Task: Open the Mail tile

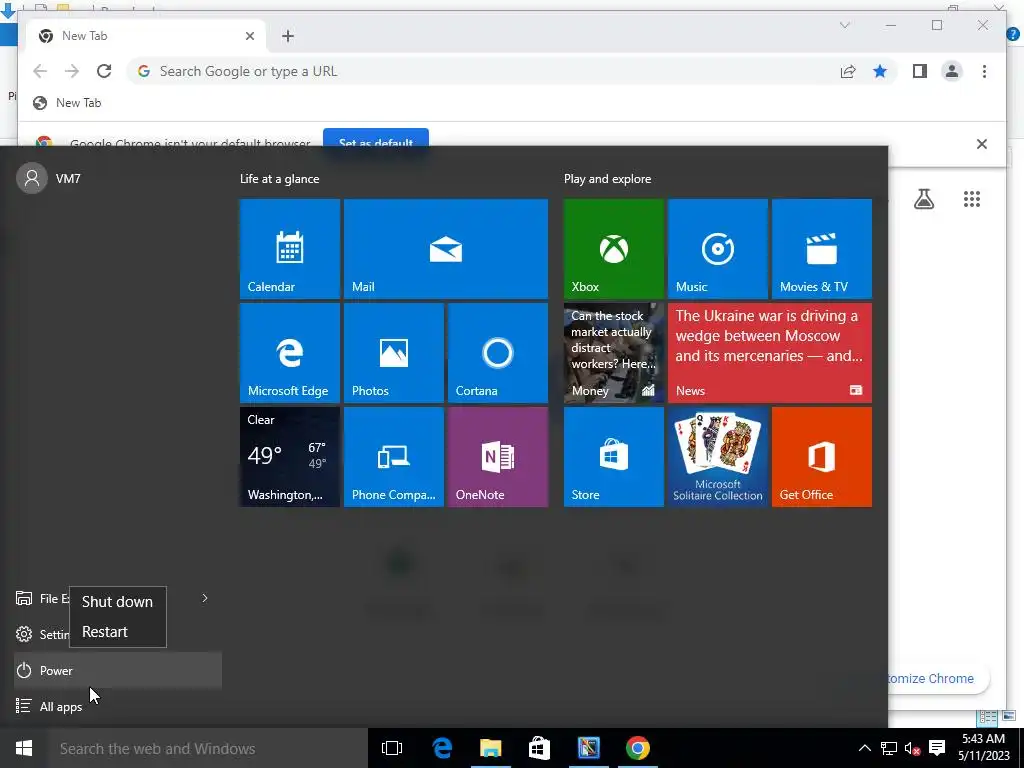Action: (x=445, y=249)
